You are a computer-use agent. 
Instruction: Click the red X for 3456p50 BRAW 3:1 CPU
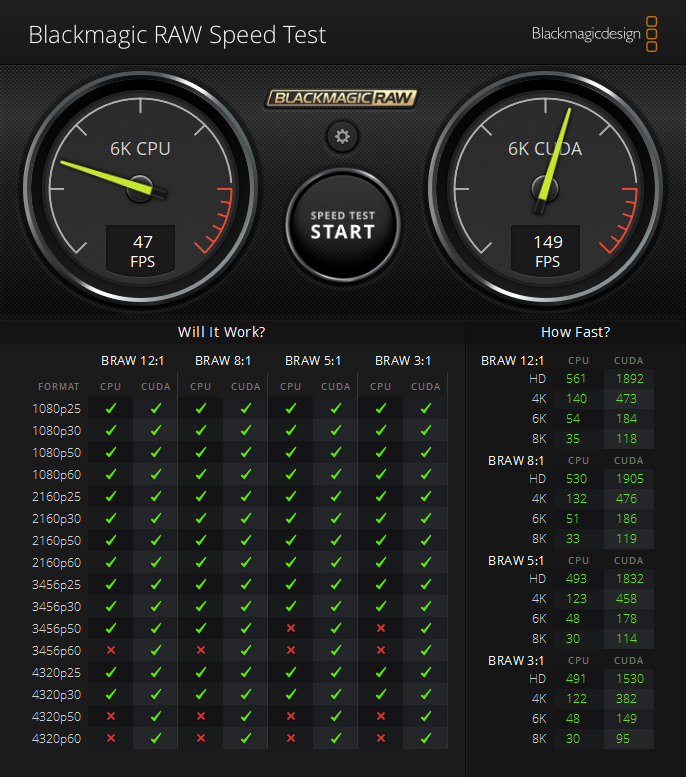click(x=381, y=628)
